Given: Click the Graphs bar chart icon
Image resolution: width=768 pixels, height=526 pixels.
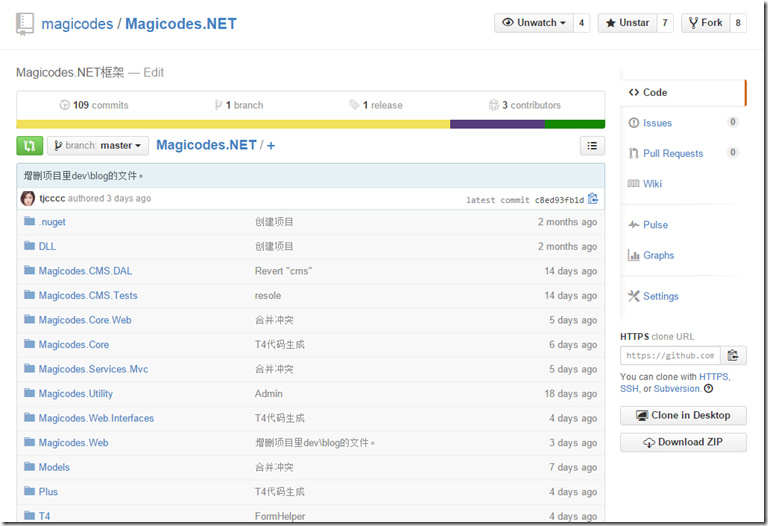Looking at the screenshot, I should [633, 255].
